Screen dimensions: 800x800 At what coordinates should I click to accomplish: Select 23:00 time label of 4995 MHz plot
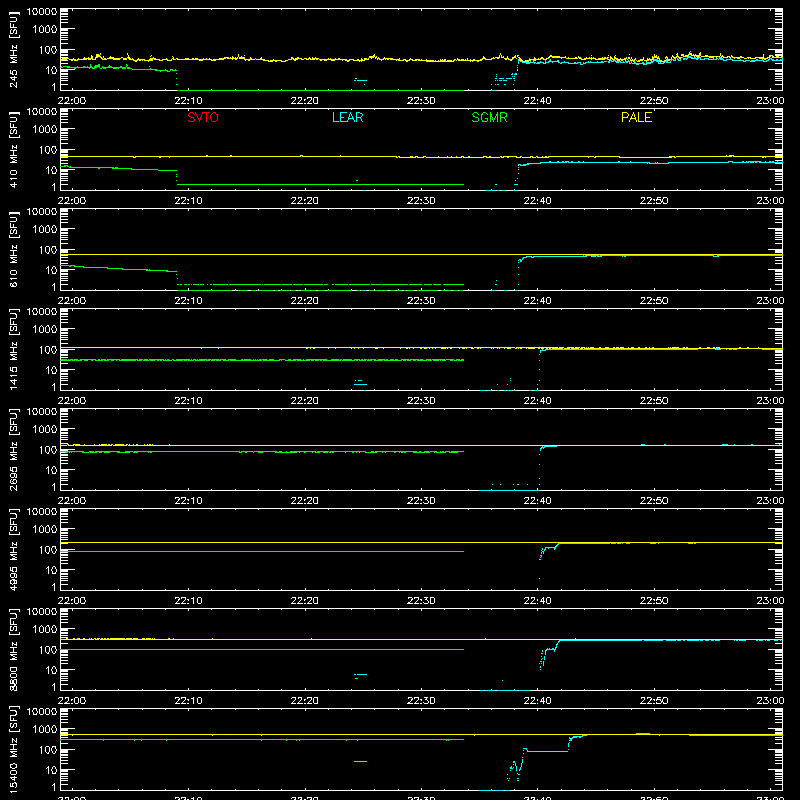click(x=770, y=601)
